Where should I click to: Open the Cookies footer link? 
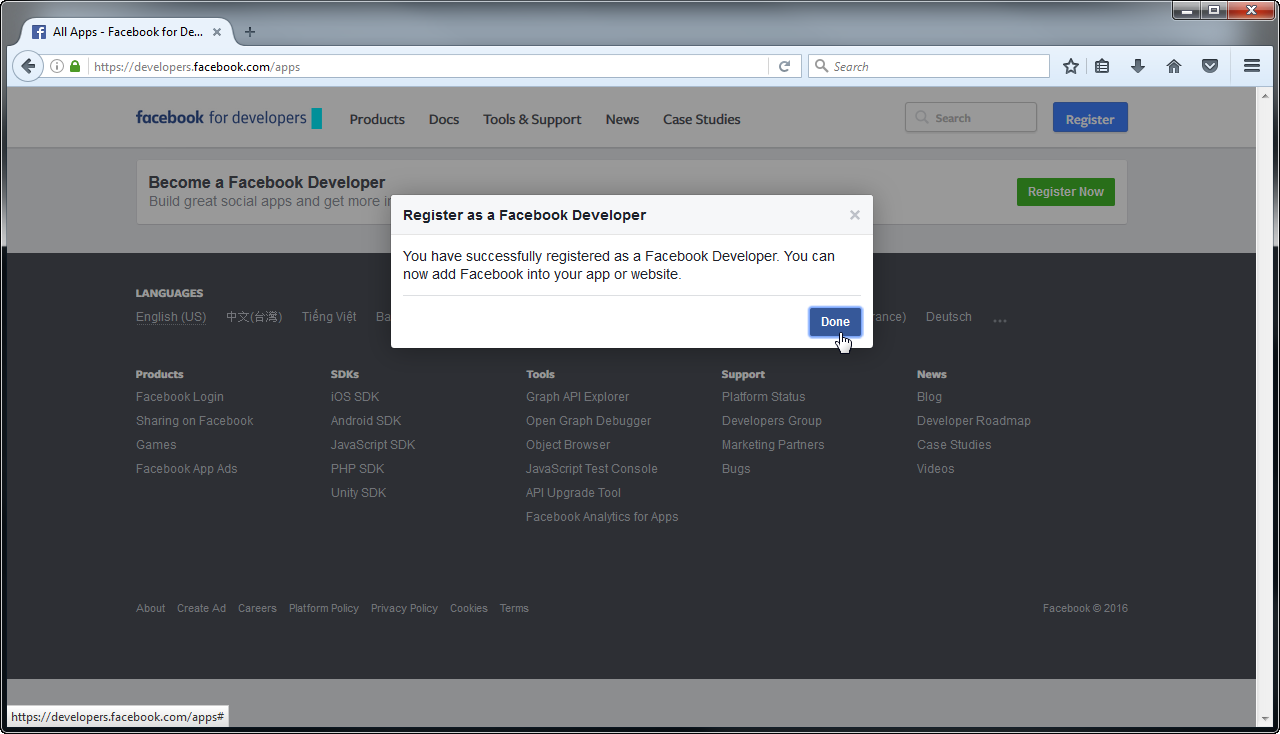[x=469, y=608]
